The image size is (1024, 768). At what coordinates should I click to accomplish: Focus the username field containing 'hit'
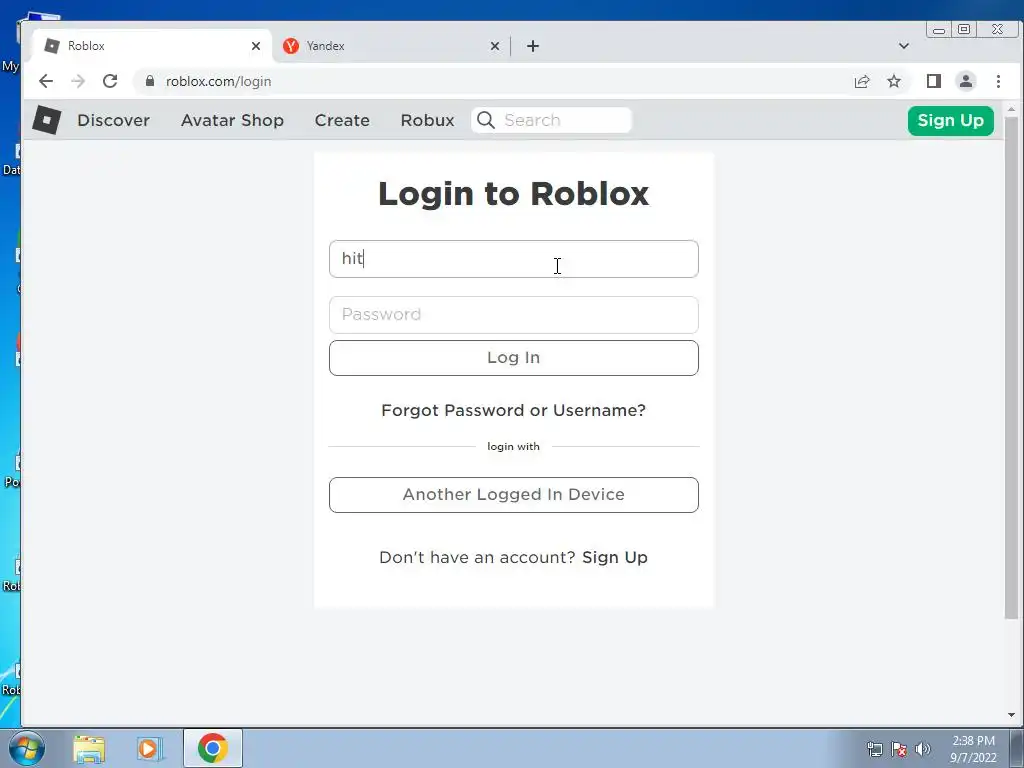(x=514, y=259)
